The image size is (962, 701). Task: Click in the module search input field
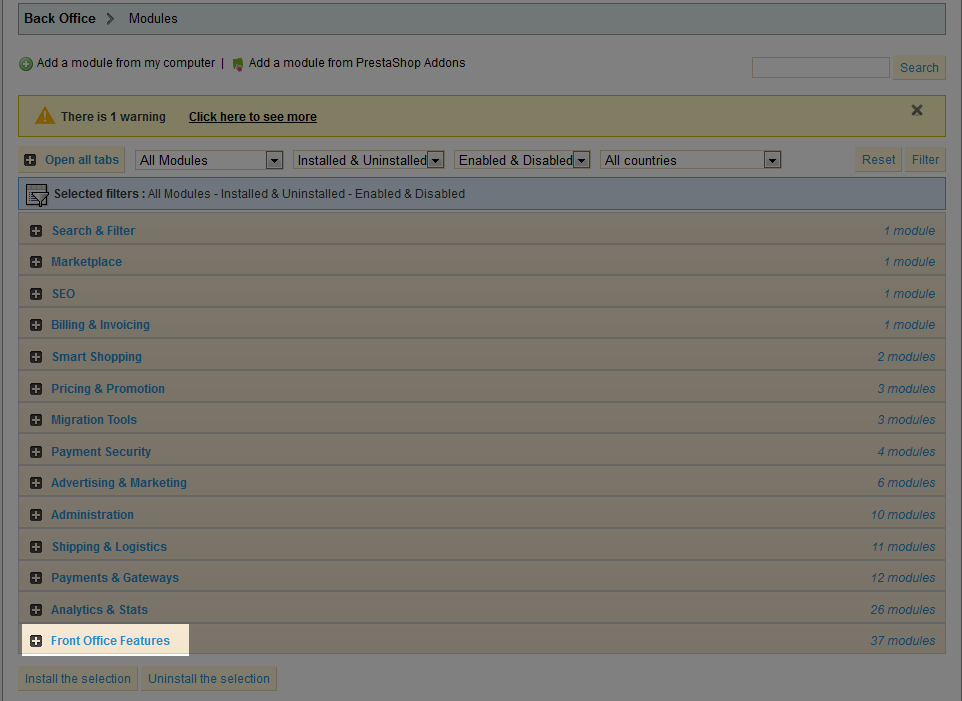[x=820, y=68]
